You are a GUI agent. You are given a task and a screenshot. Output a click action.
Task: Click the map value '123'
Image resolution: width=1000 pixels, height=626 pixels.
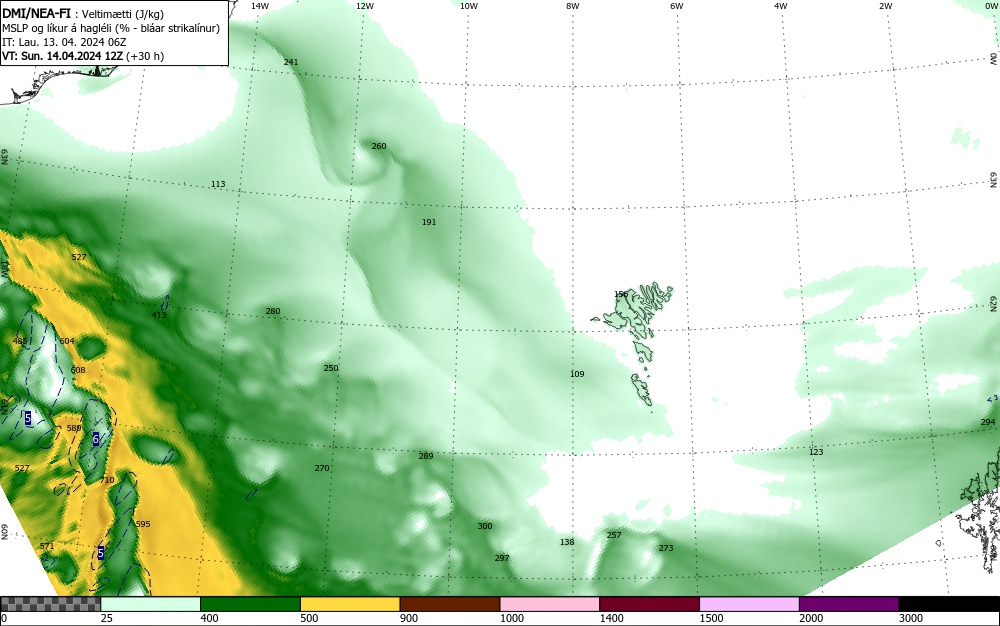tap(816, 452)
